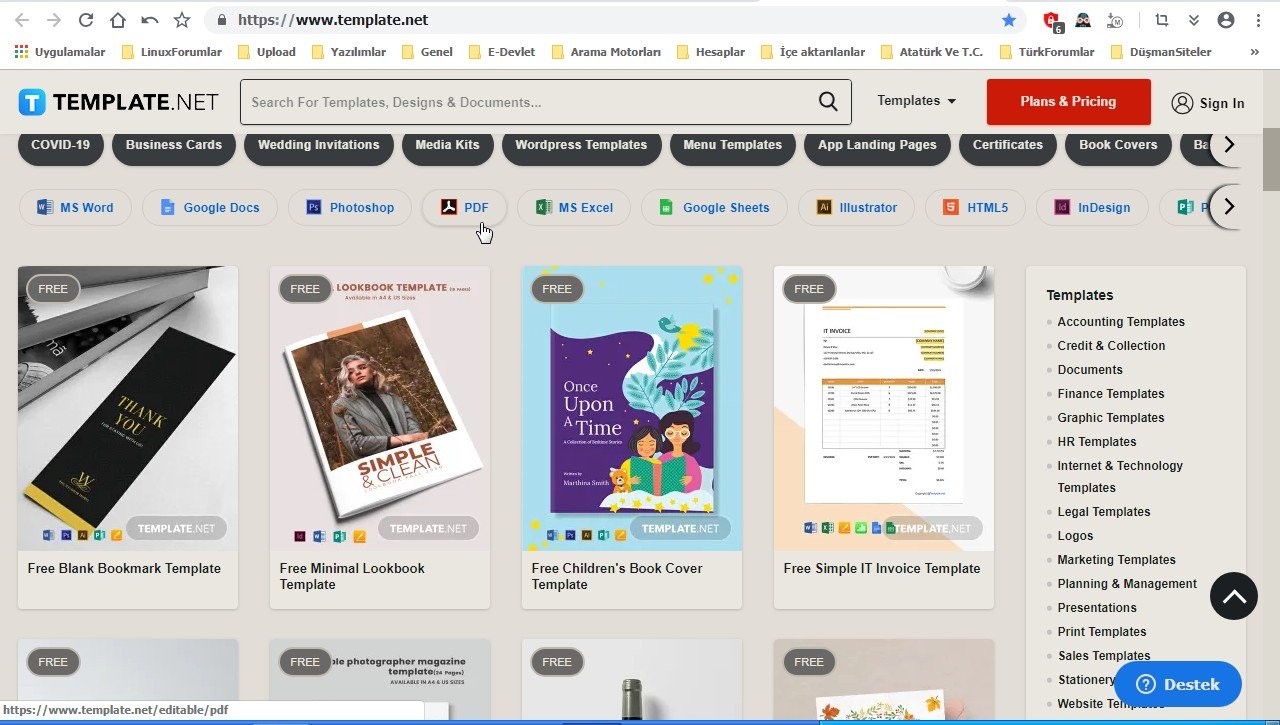Image resolution: width=1280 pixels, height=725 pixels.
Task: Open the Presentations sidebar link
Action: (x=1097, y=608)
